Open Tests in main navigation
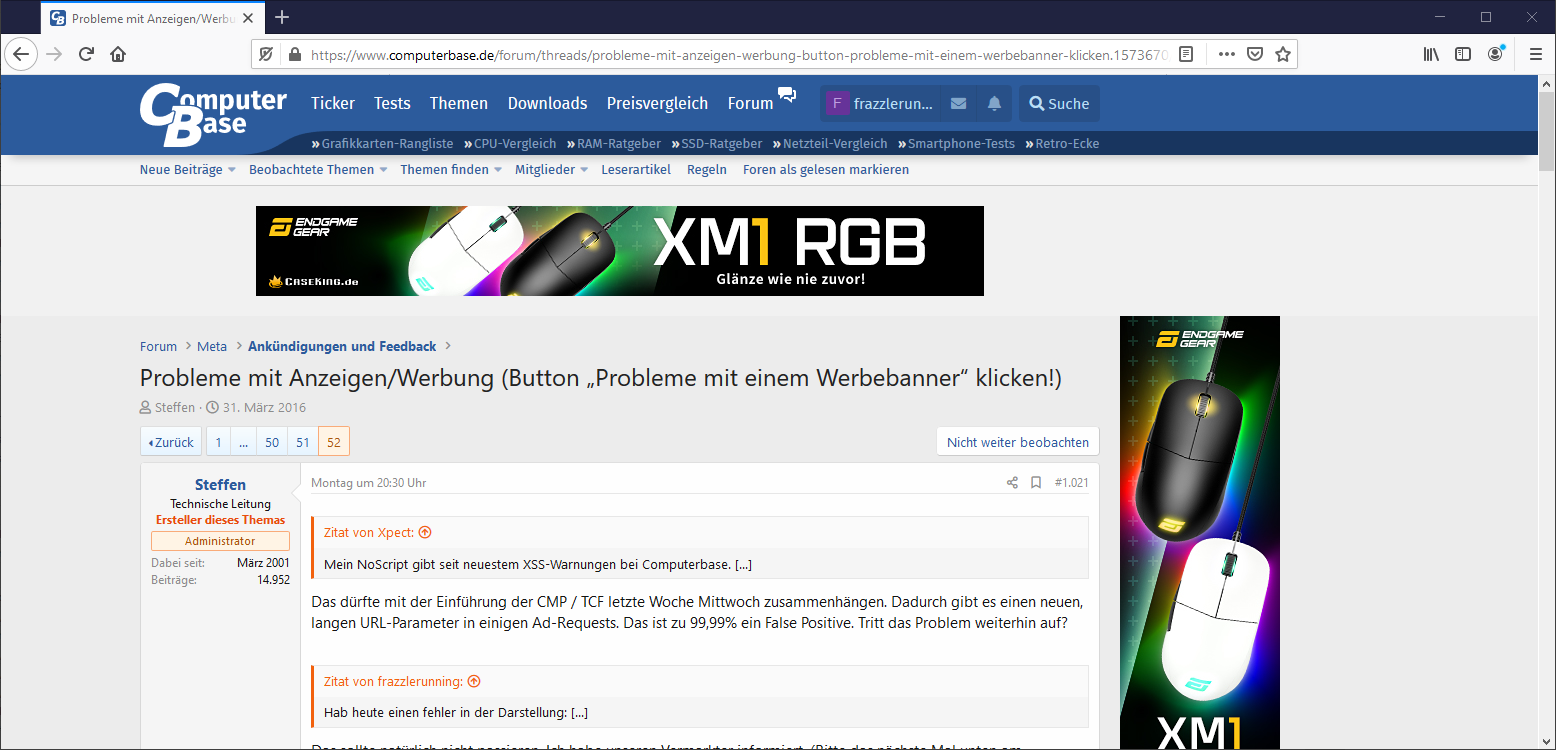 [x=392, y=103]
